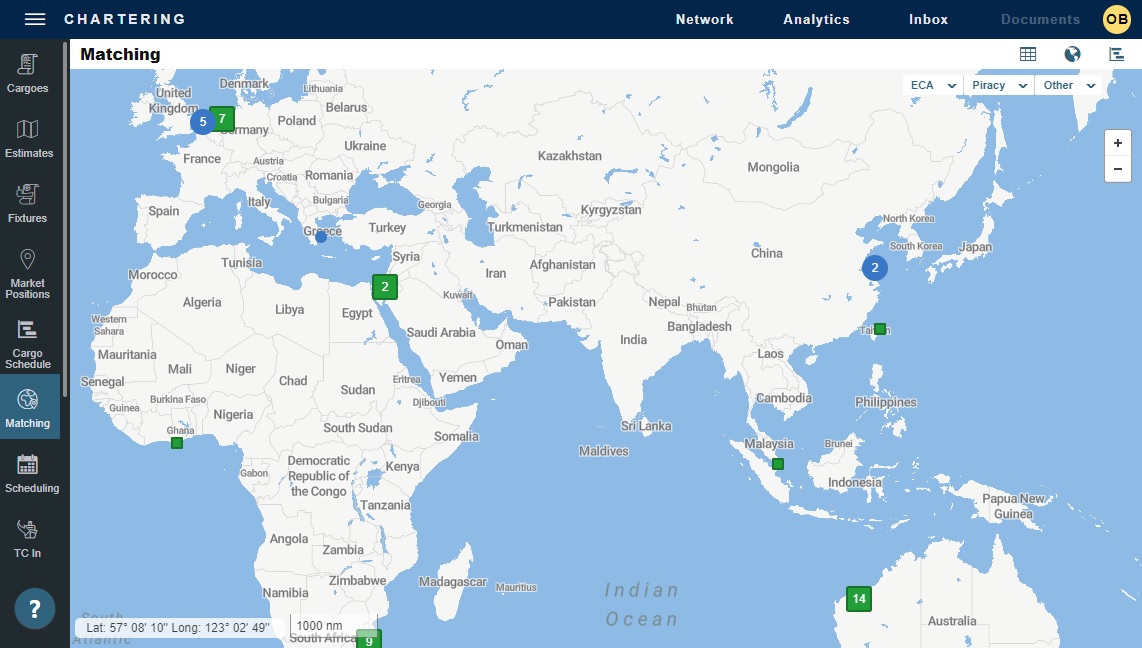Switch to the Analytics section
Image resolution: width=1142 pixels, height=648 pixels.
pyautogui.click(x=816, y=19)
